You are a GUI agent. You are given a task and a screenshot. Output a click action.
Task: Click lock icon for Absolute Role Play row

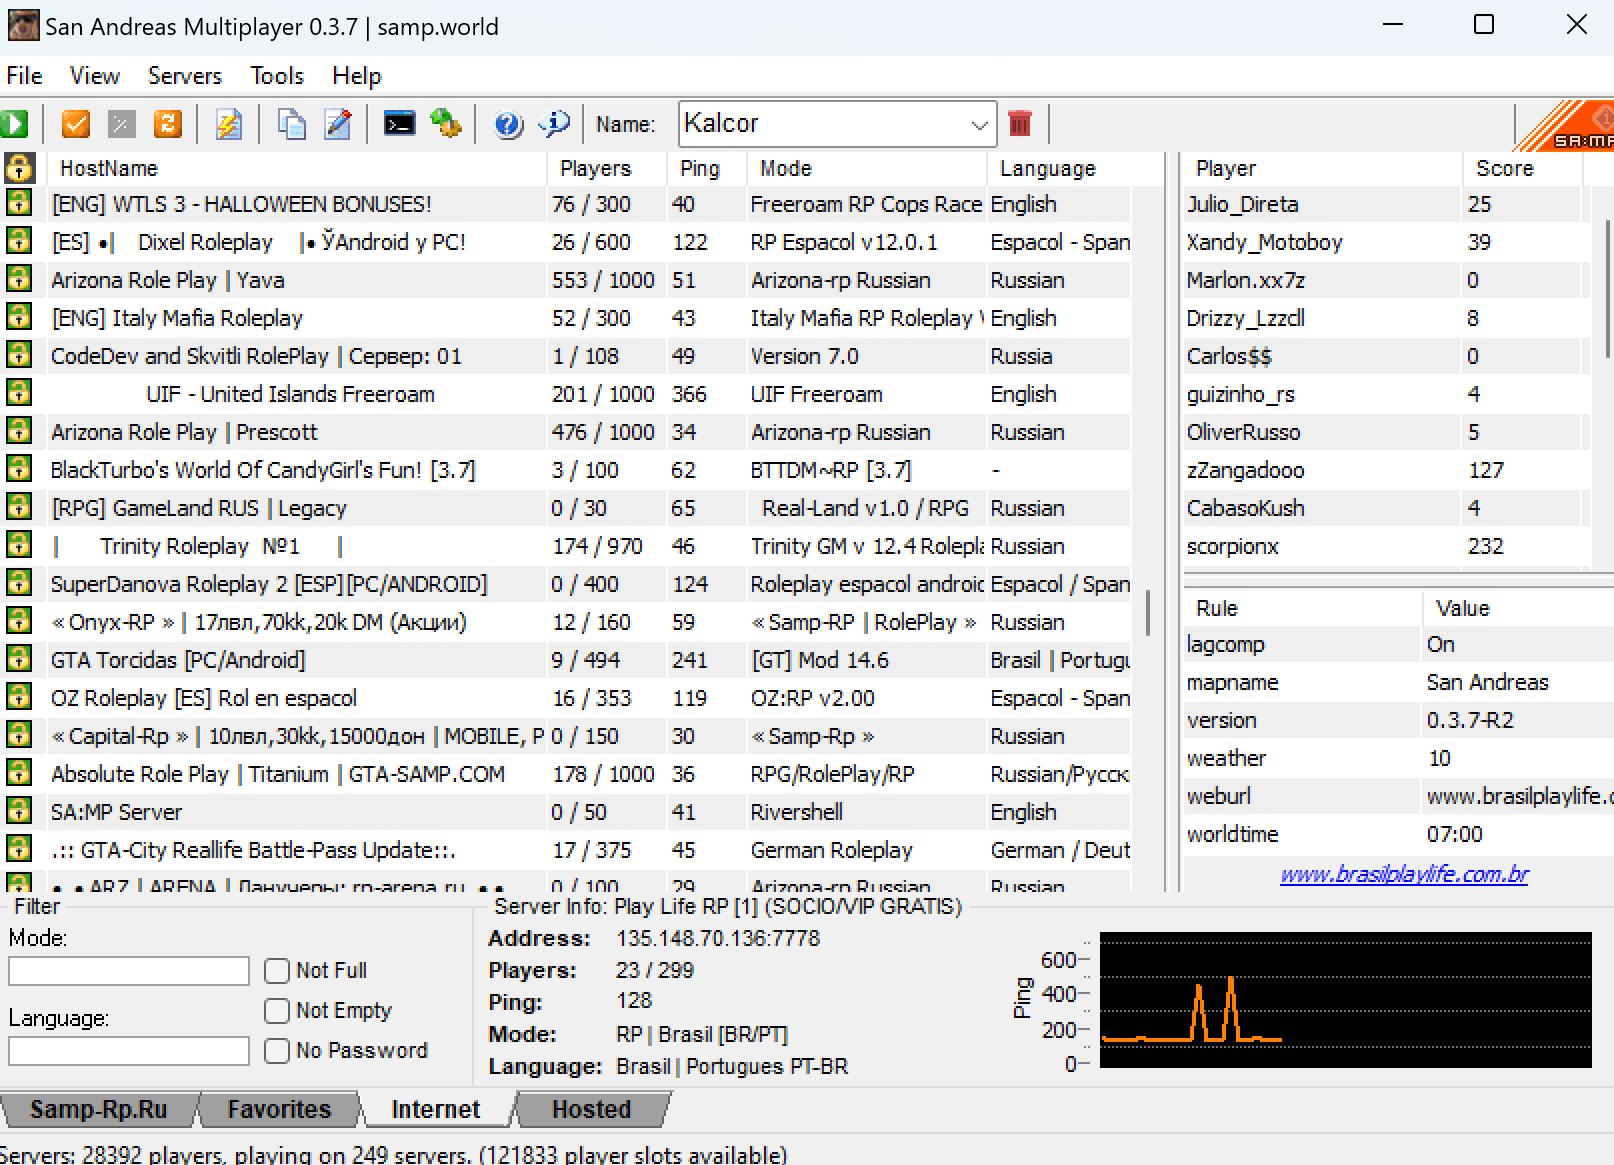point(19,774)
